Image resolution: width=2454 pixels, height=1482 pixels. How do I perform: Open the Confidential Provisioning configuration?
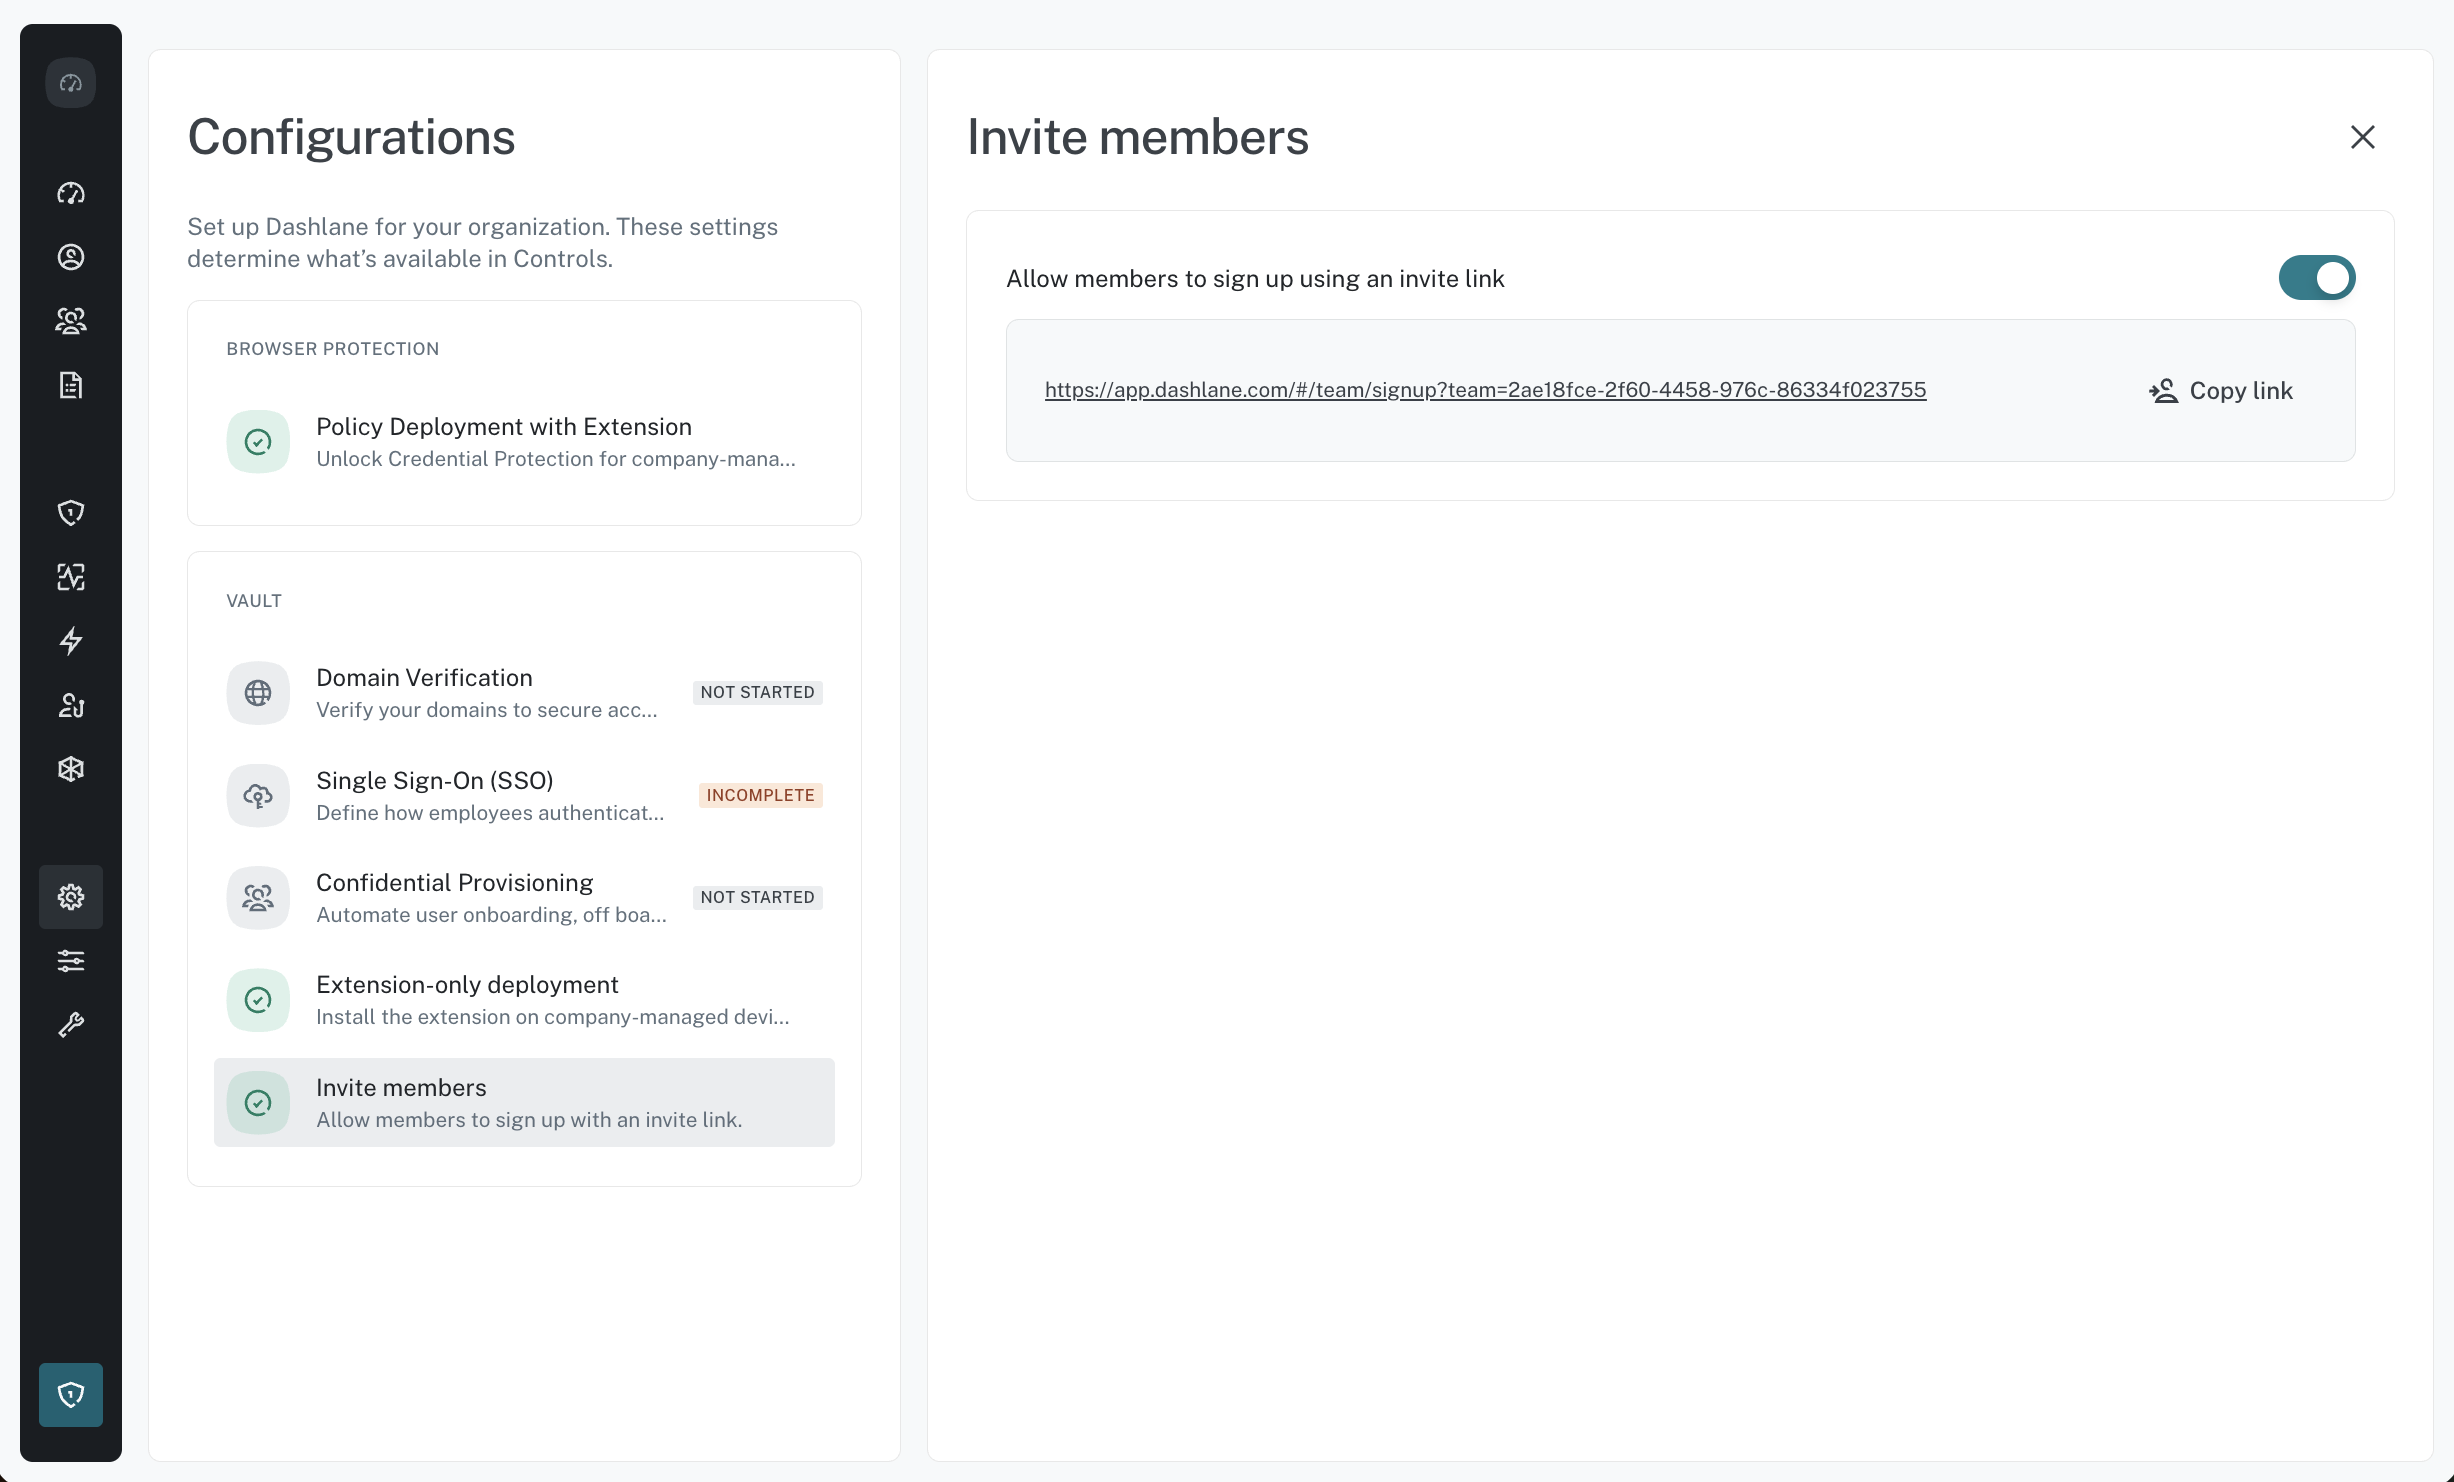[x=524, y=898]
